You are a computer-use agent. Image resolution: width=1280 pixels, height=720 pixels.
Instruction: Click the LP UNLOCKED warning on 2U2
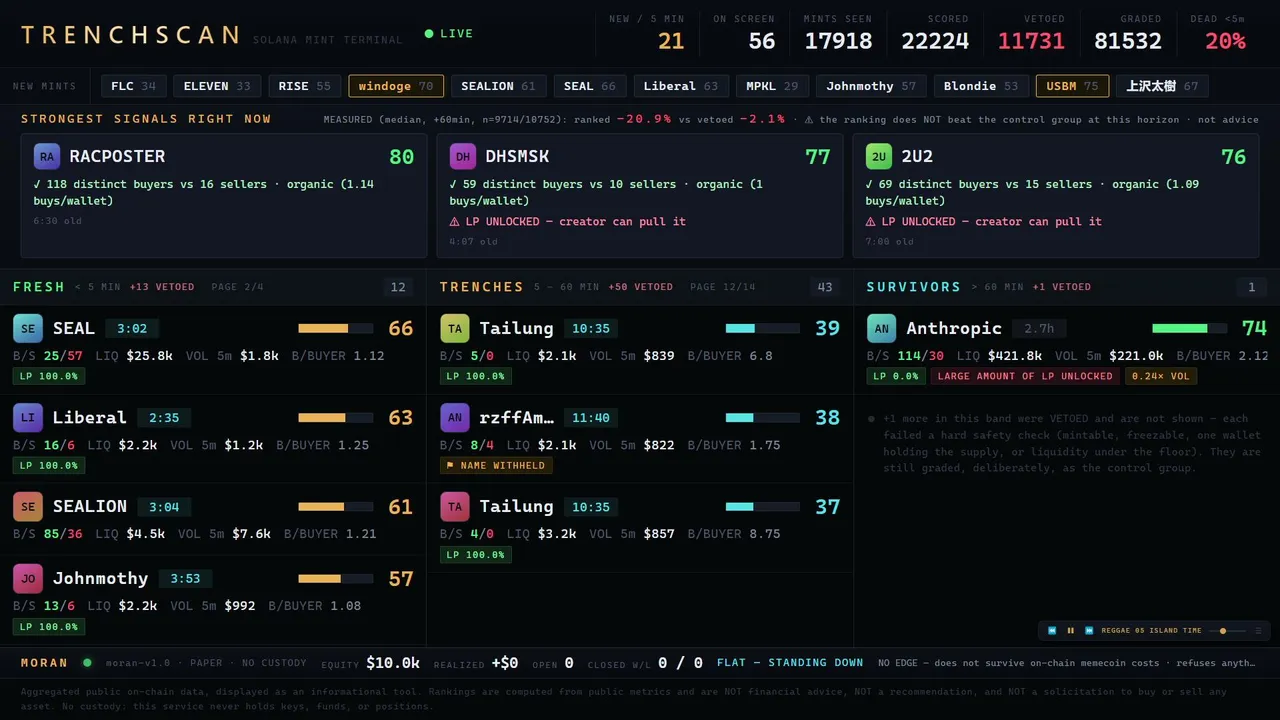pos(984,221)
